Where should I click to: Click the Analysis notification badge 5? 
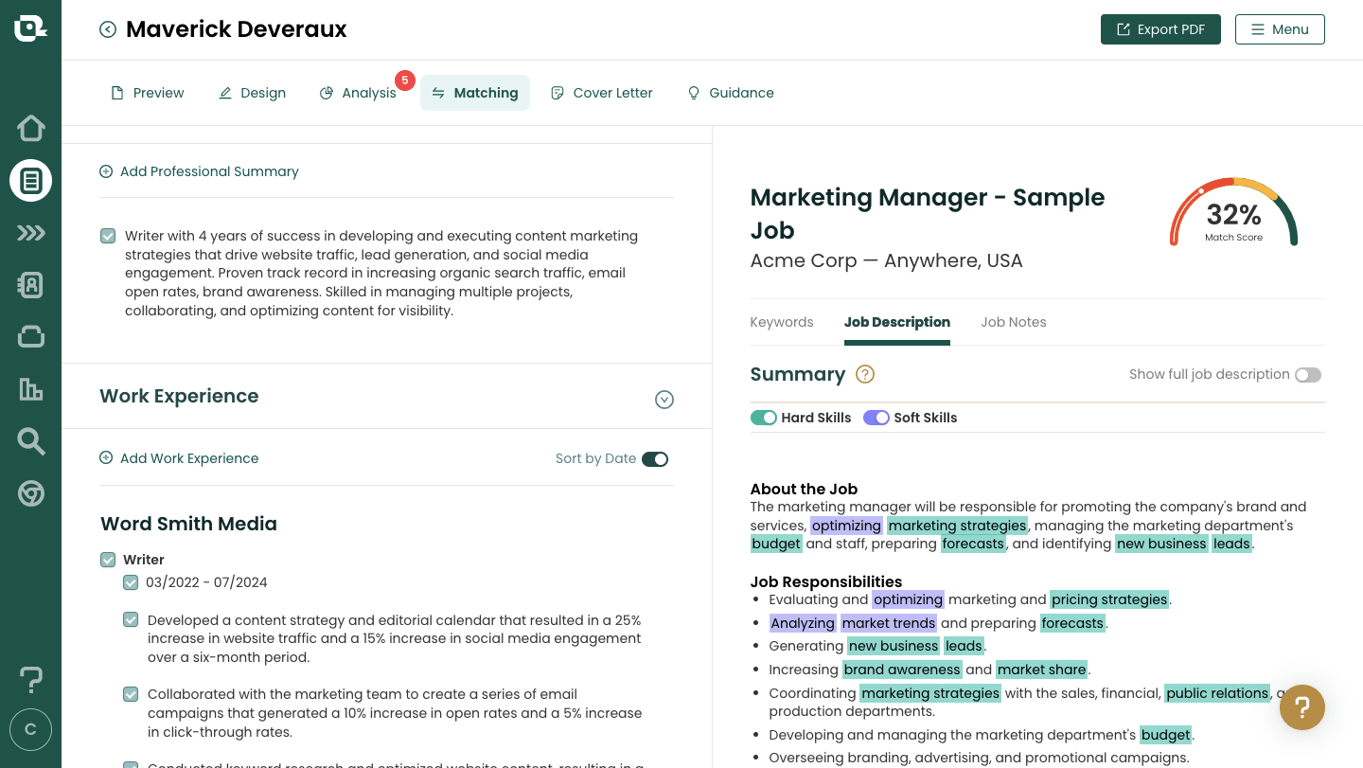coord(405,80)
